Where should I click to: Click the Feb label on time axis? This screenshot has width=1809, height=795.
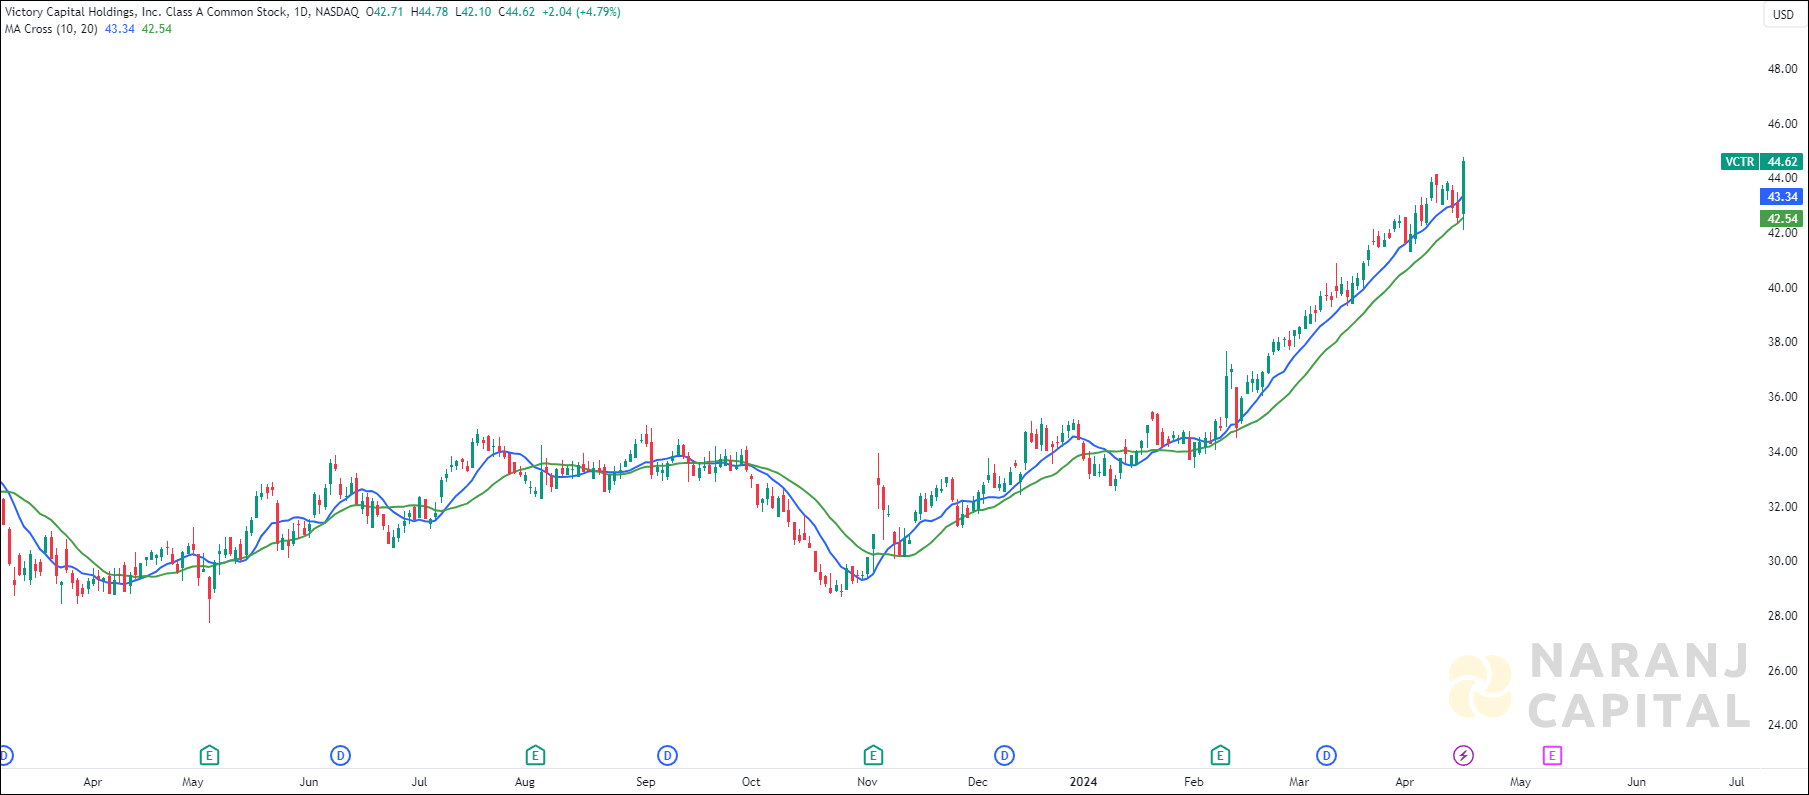pos(1194,782)
